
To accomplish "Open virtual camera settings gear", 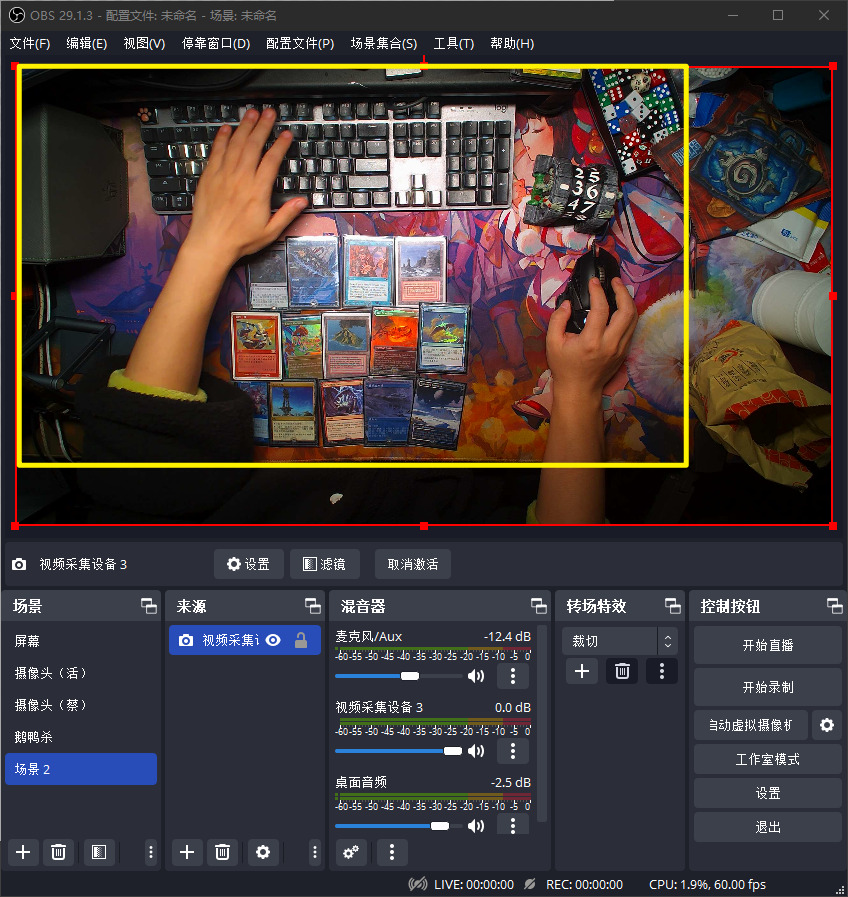I will click(827, 725).
